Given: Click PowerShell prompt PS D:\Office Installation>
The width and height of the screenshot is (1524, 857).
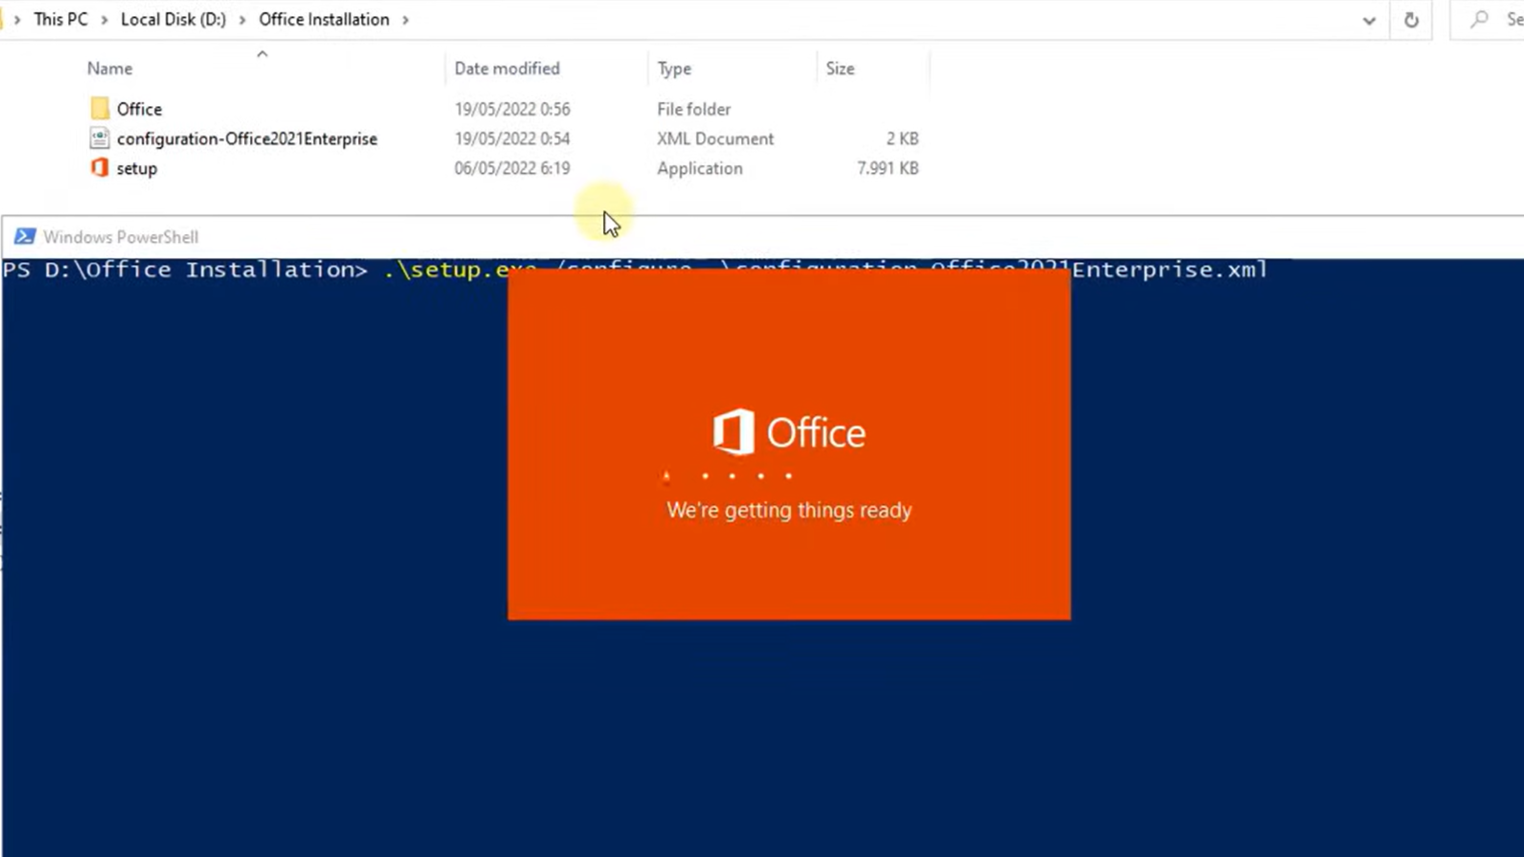Looking at the screenshot, I should click(x=185, y=270).
